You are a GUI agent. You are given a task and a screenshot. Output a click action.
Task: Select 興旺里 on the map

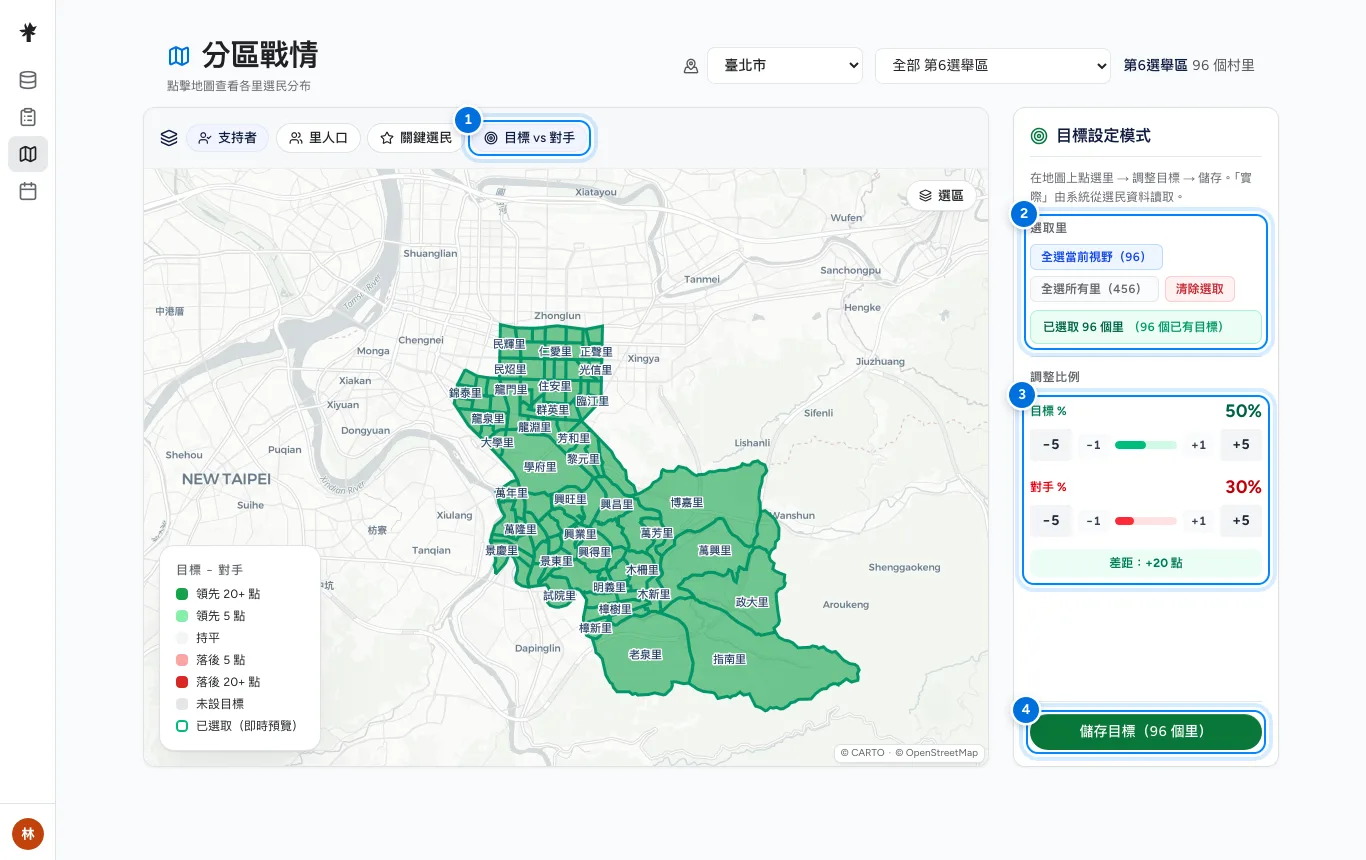[x=570, y=499]
